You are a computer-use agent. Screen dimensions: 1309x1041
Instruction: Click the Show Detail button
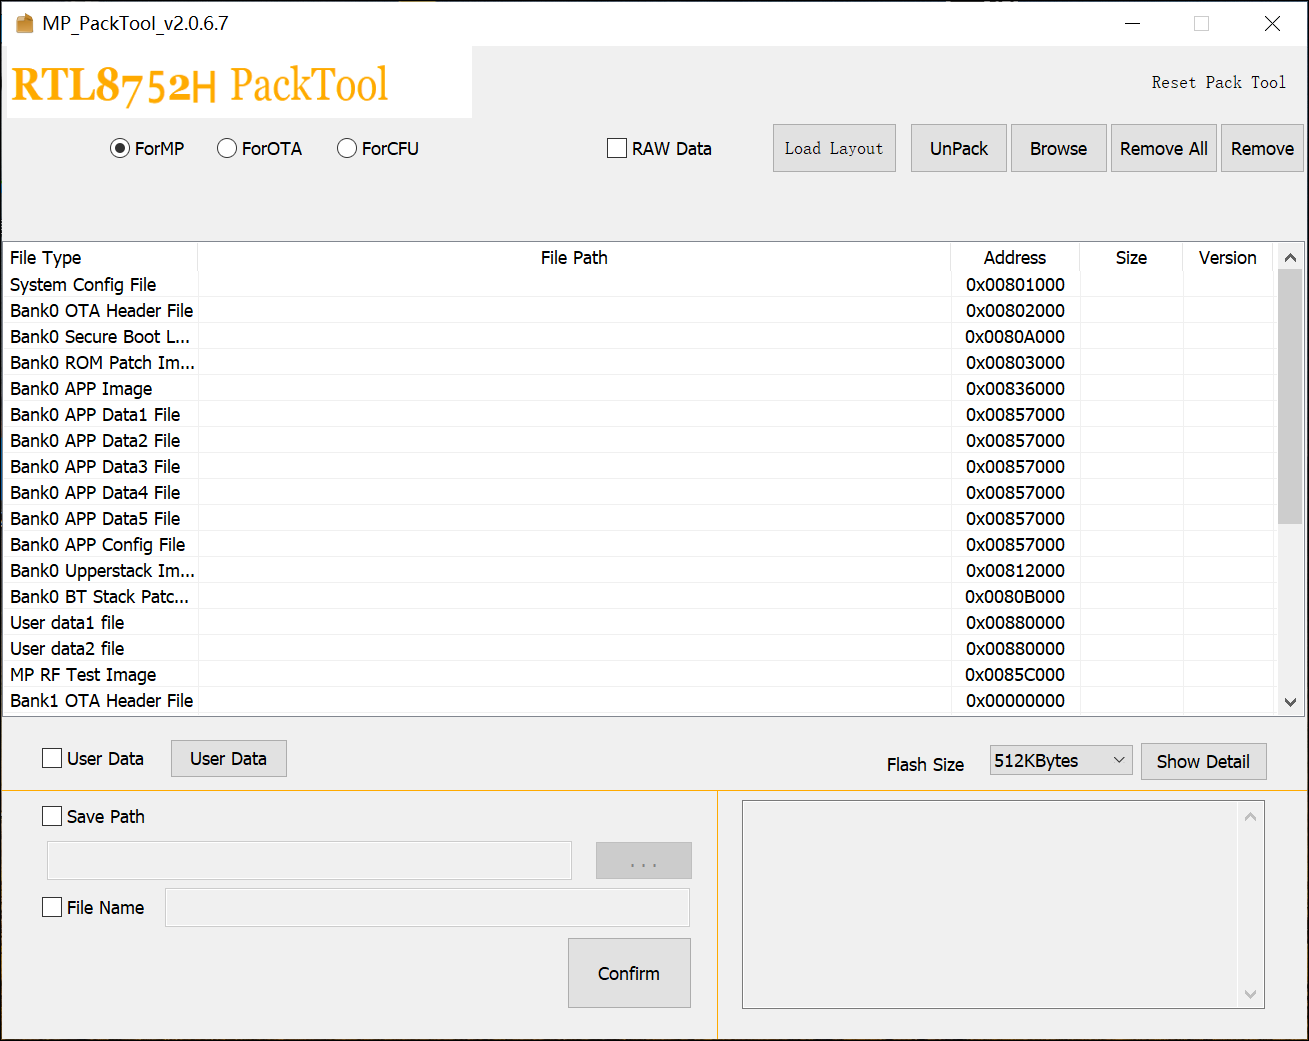click(x=1203, y=761)
